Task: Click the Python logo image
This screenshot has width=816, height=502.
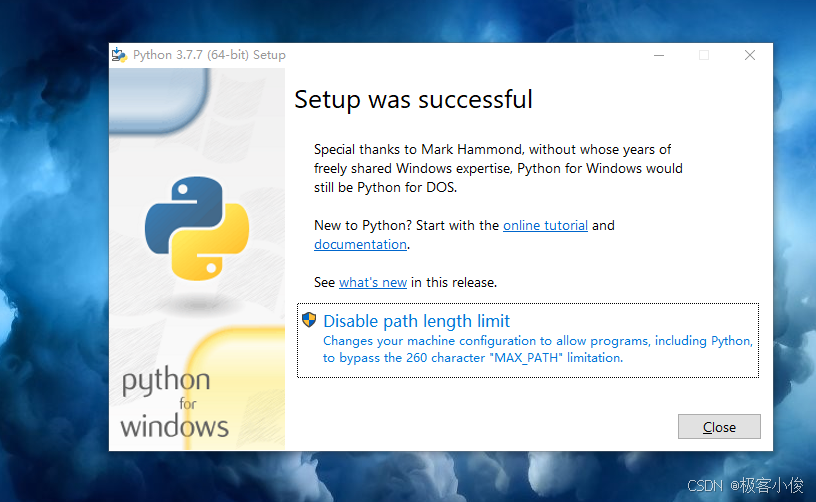Action: [197, 228]
